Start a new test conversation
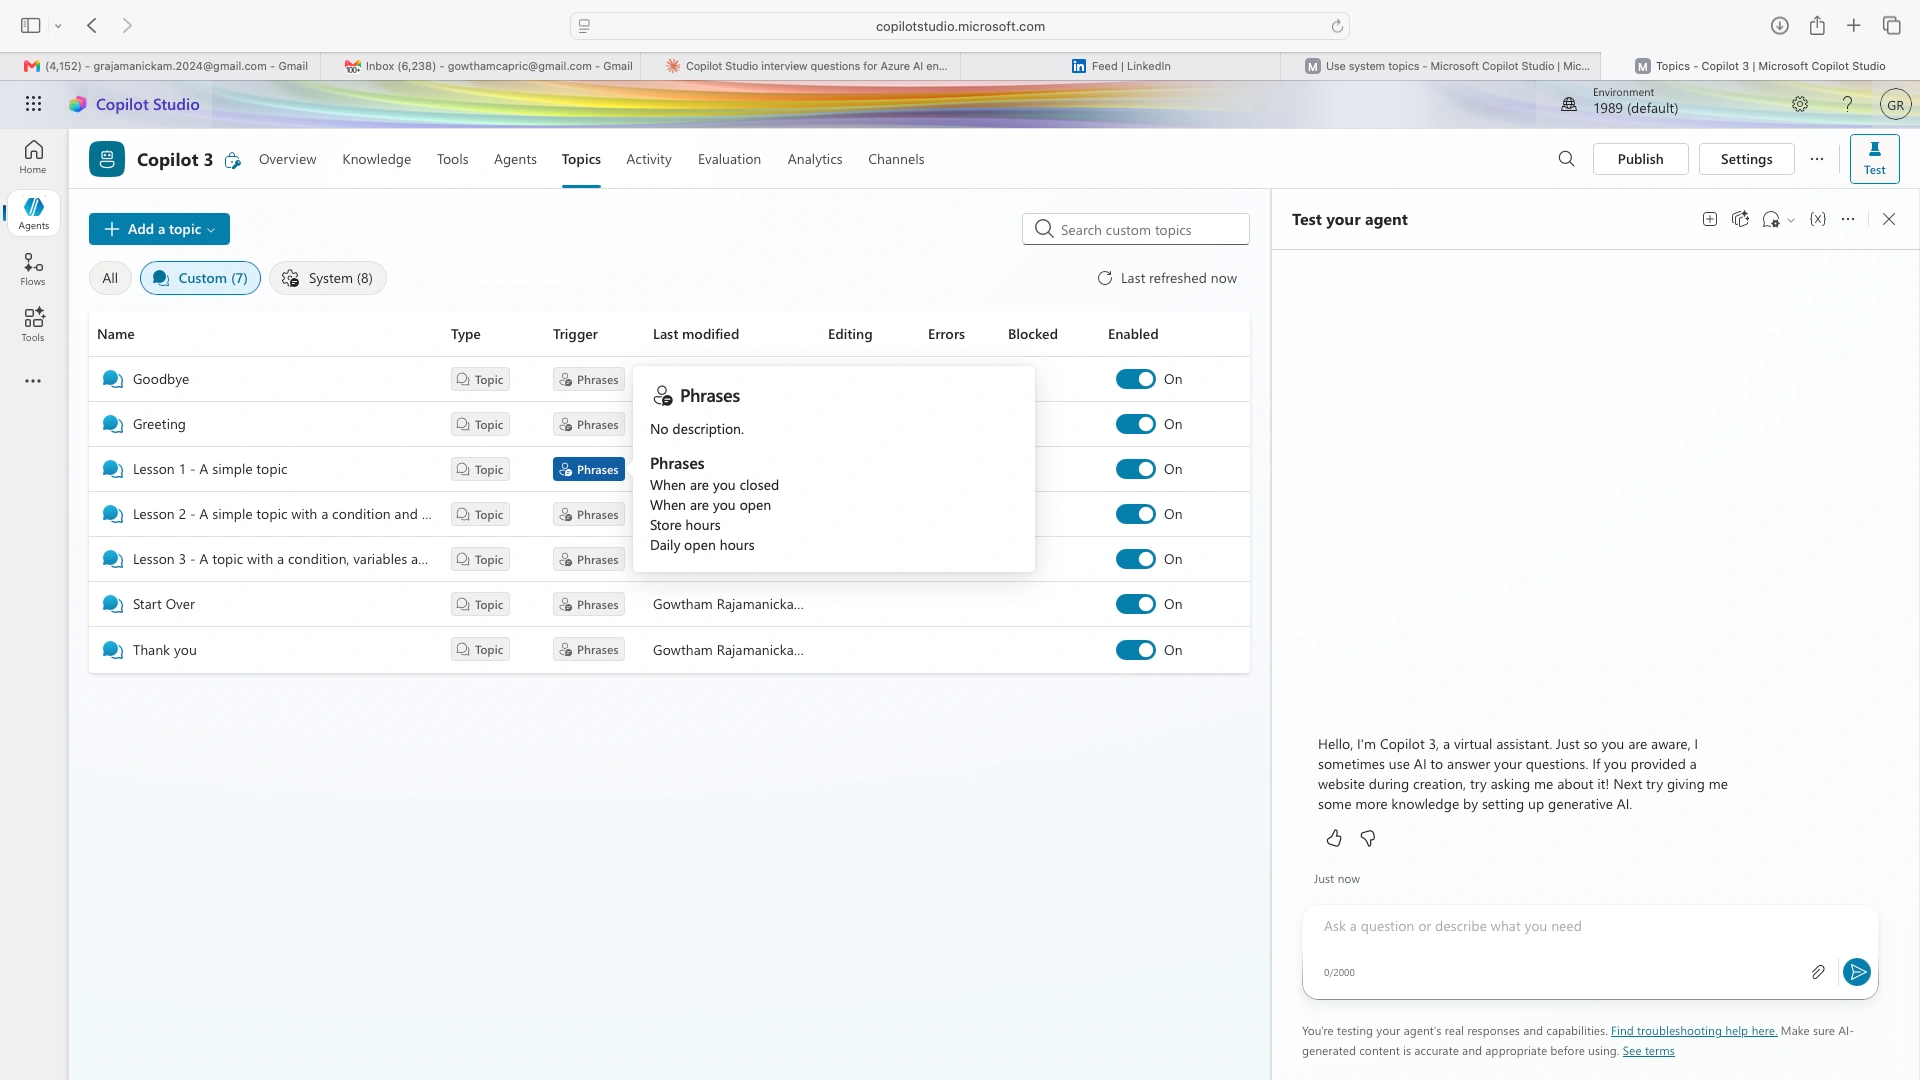This screenshot has height=1080, width=1920. pos(1710,219)
